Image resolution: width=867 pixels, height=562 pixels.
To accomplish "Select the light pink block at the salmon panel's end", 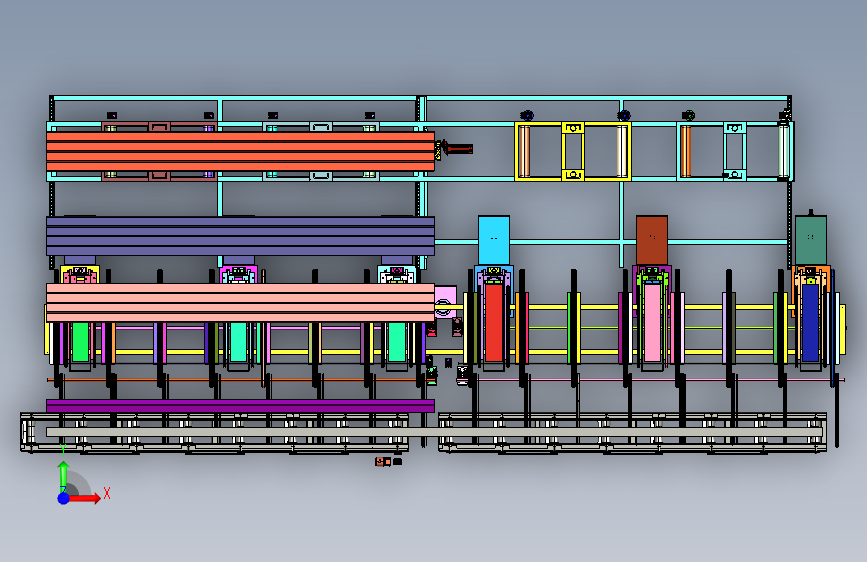I will click(446, 302).
